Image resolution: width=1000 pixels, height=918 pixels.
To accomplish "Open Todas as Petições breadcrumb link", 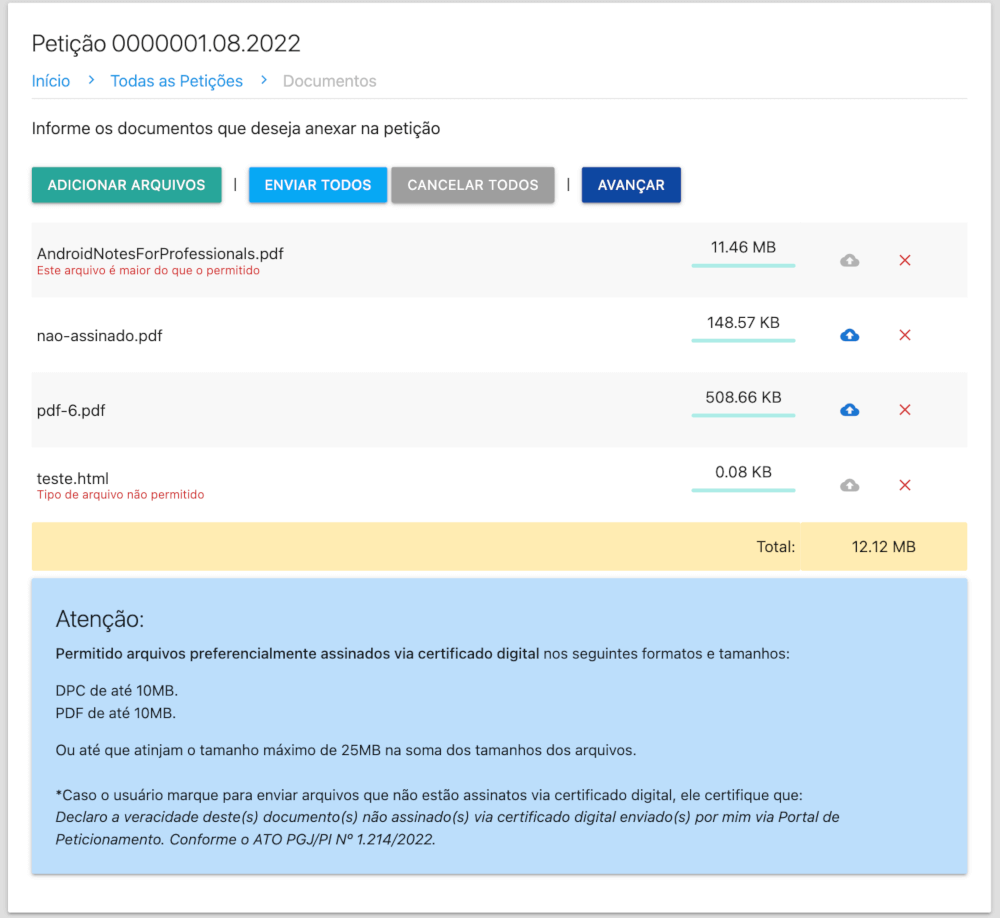I will click(x=177, y=81).
